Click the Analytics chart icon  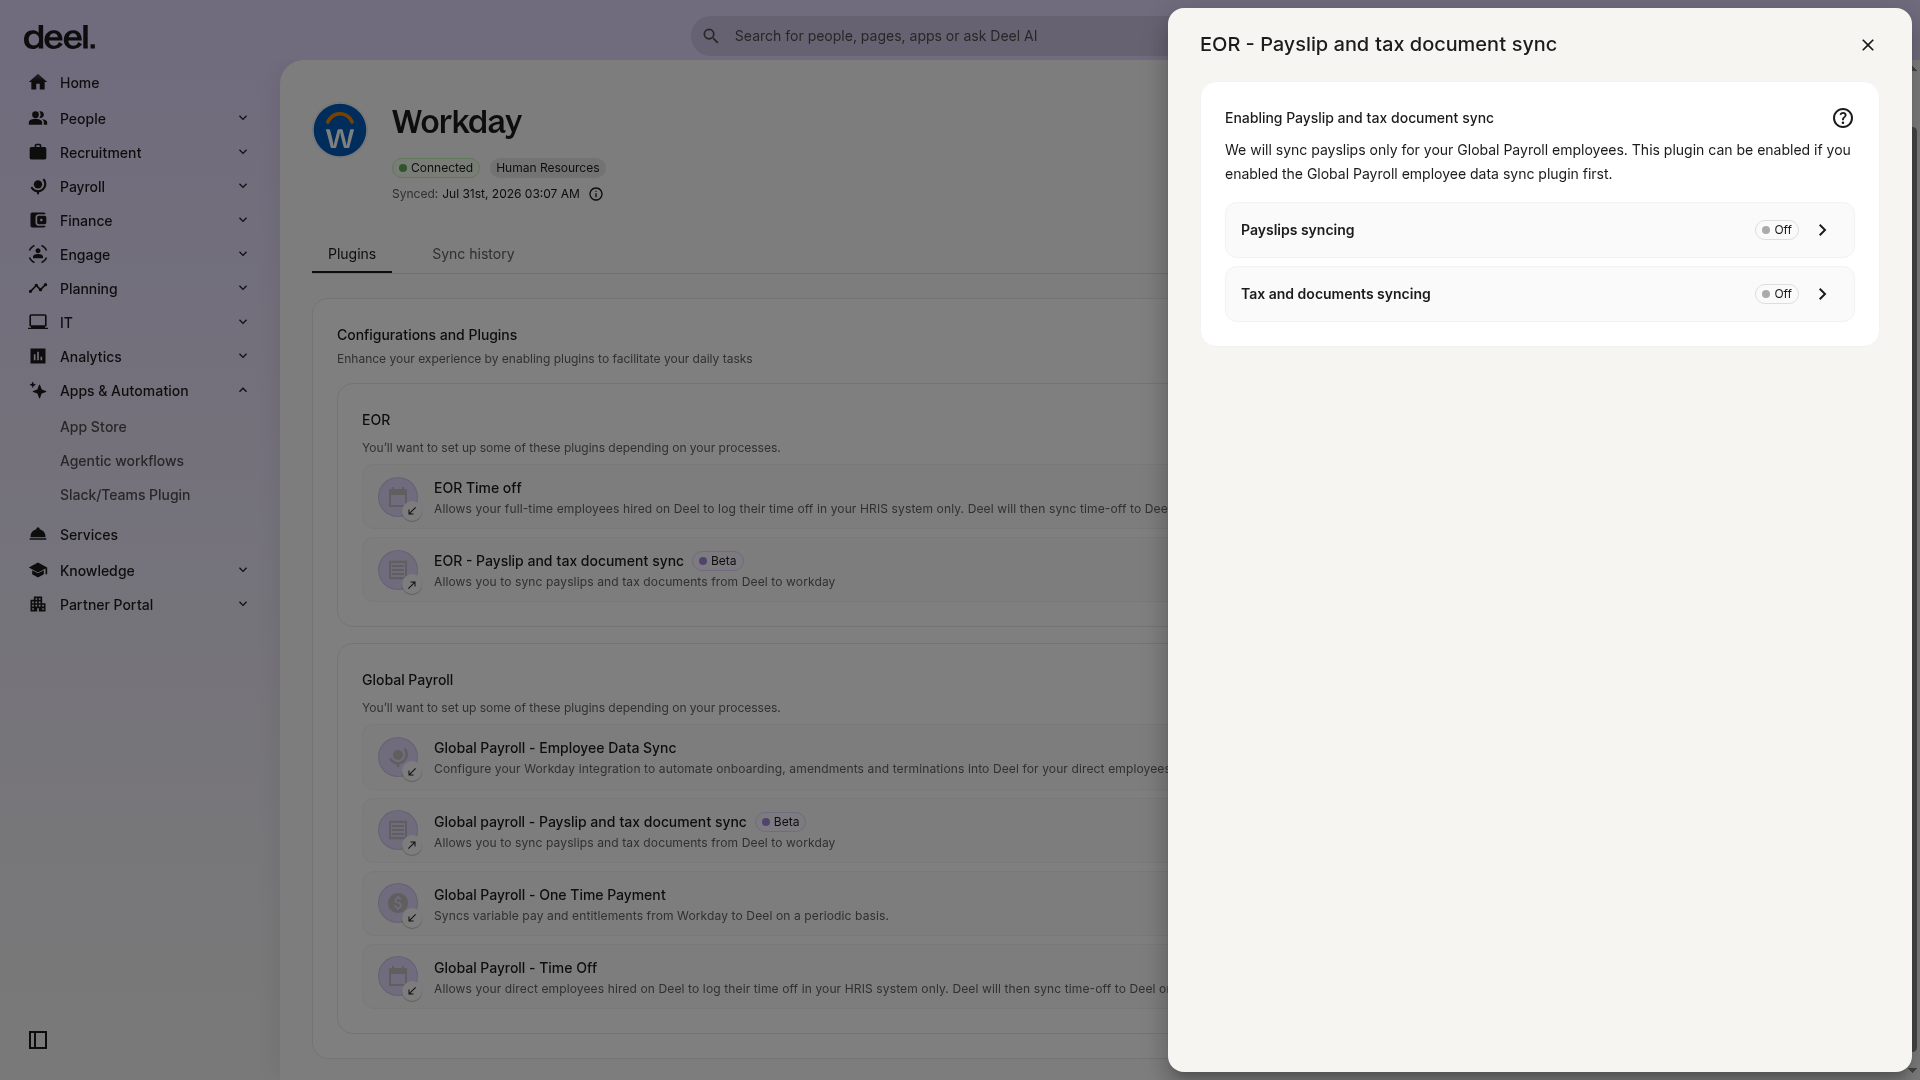(38, 357)
